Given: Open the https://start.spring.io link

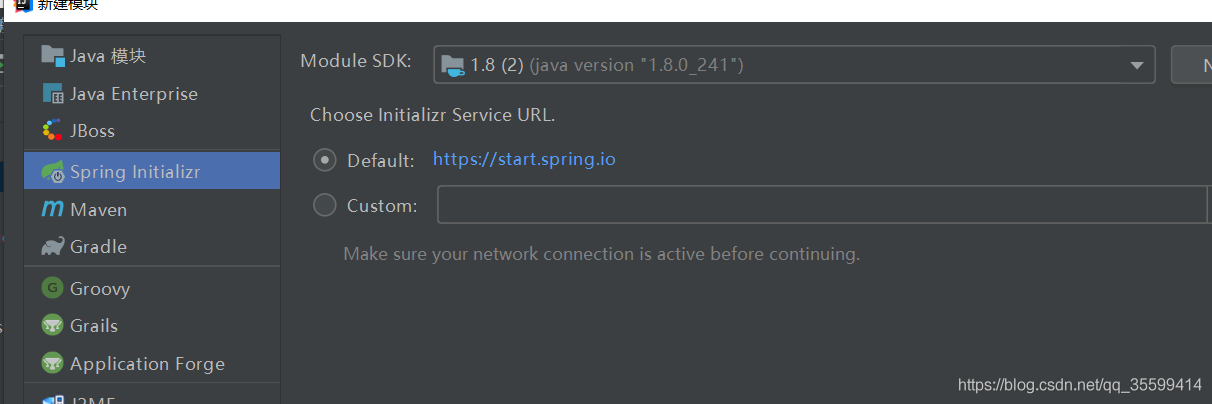Looking at the screenshot, I should coord(524,159).
